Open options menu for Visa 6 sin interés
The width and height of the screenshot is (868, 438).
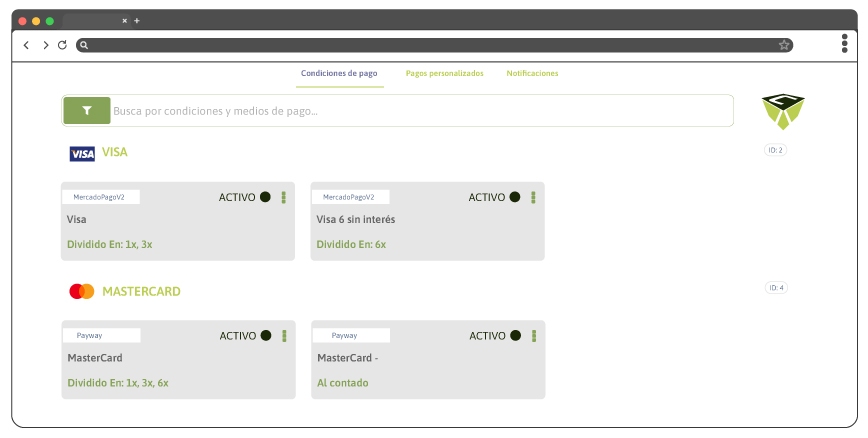[533, 197]
